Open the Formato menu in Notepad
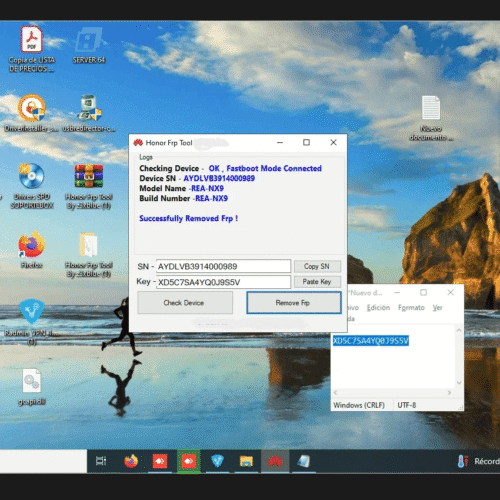Viewport: 500px width, 500px height. coord(411,307)
